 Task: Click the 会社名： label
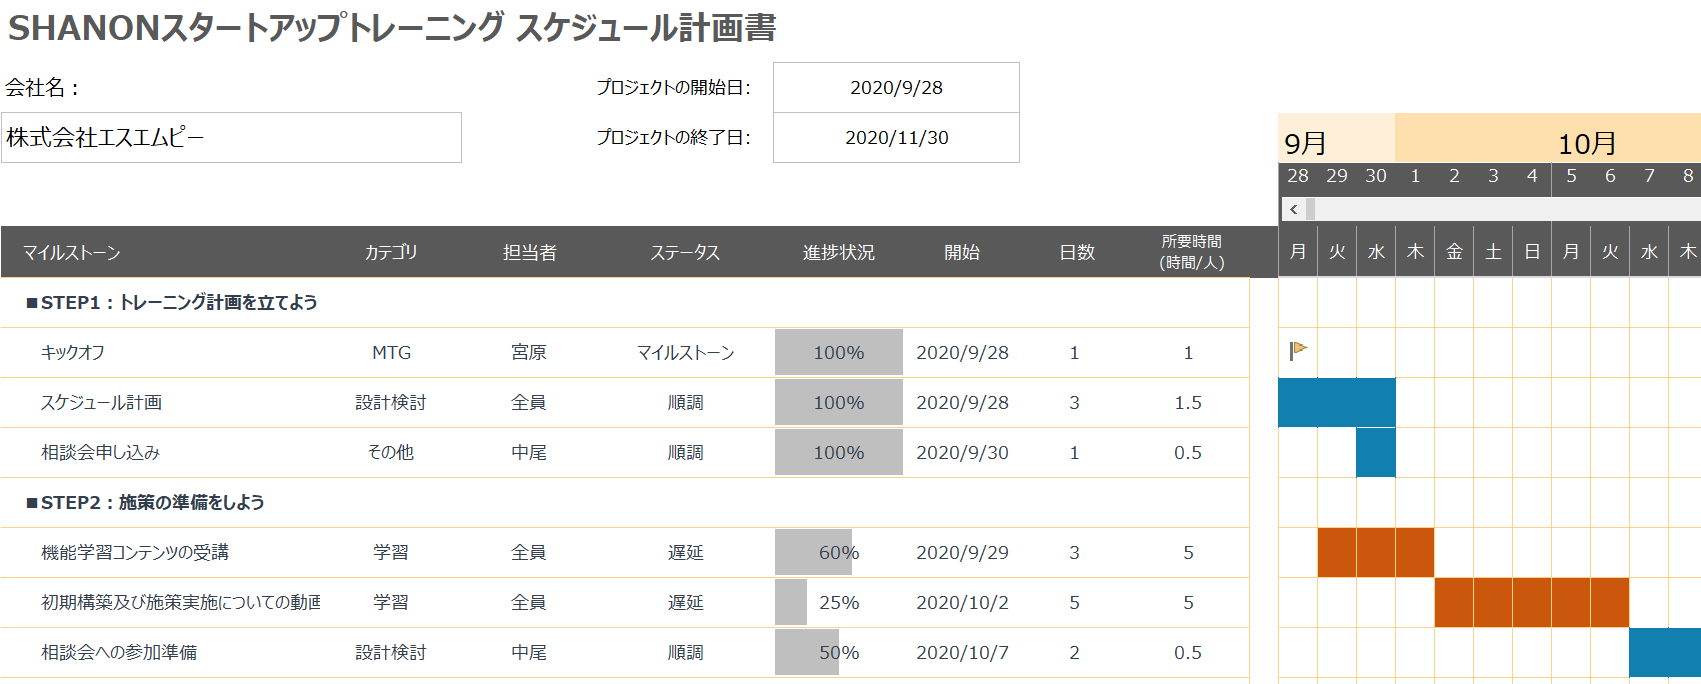click(x=42, y=87)
